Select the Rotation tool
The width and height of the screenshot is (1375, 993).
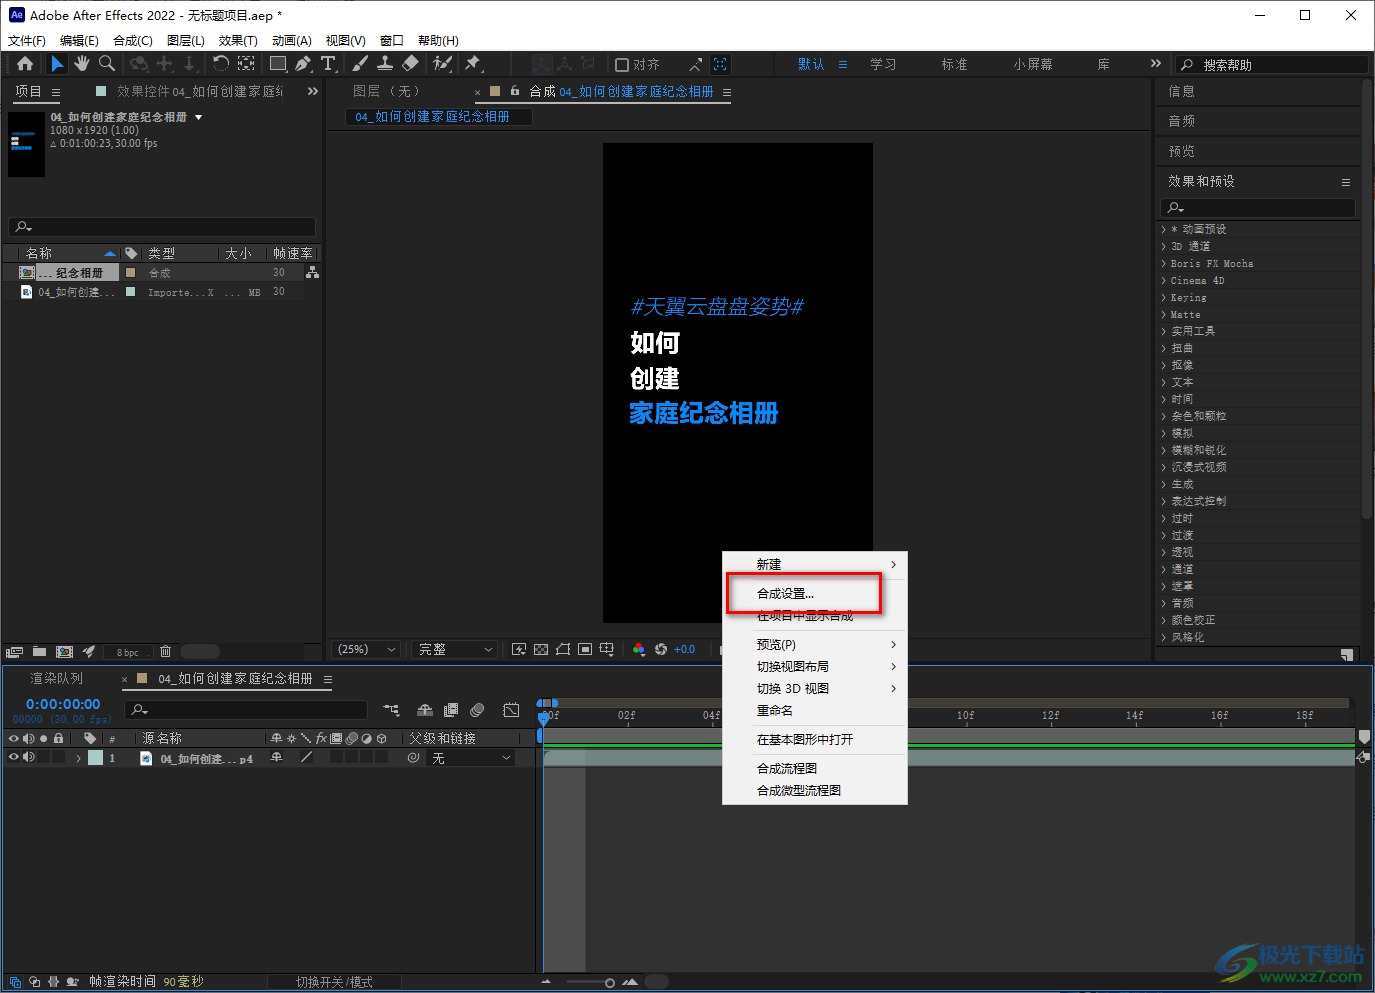pos(221,64)
